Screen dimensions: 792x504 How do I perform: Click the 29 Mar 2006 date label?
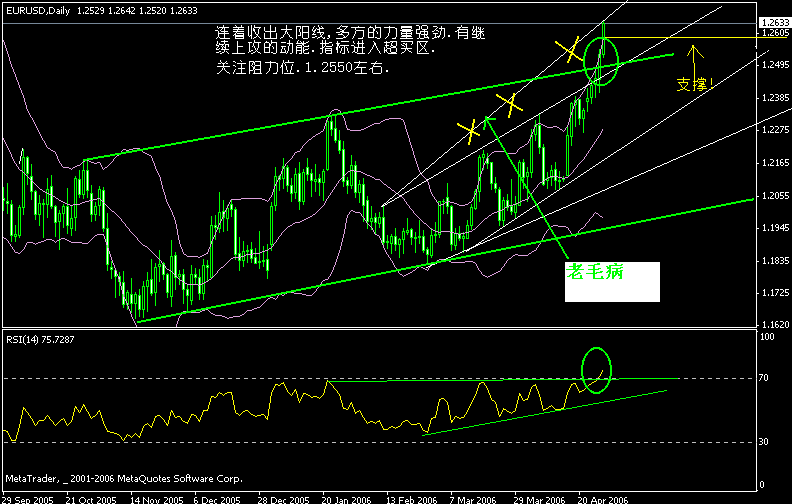(x=539, y=500)
